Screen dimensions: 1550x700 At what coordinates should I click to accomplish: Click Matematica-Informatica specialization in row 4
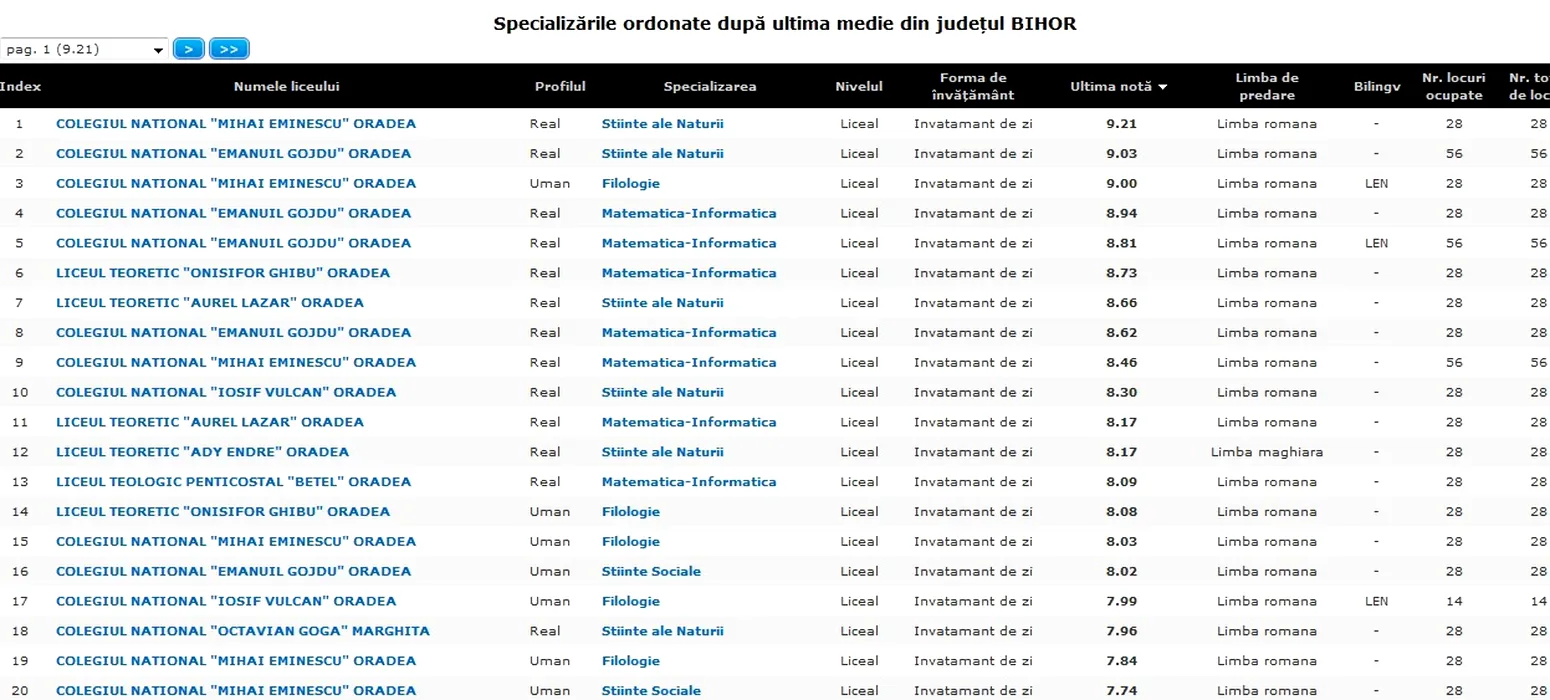tap(688, 213)
